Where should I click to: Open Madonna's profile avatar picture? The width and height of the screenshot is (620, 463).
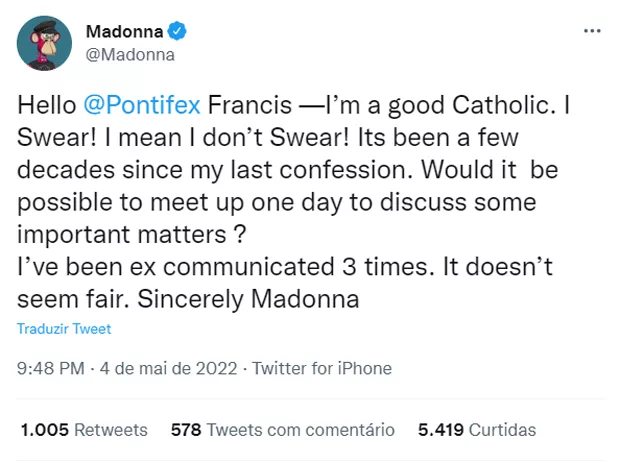click(44, 42)
